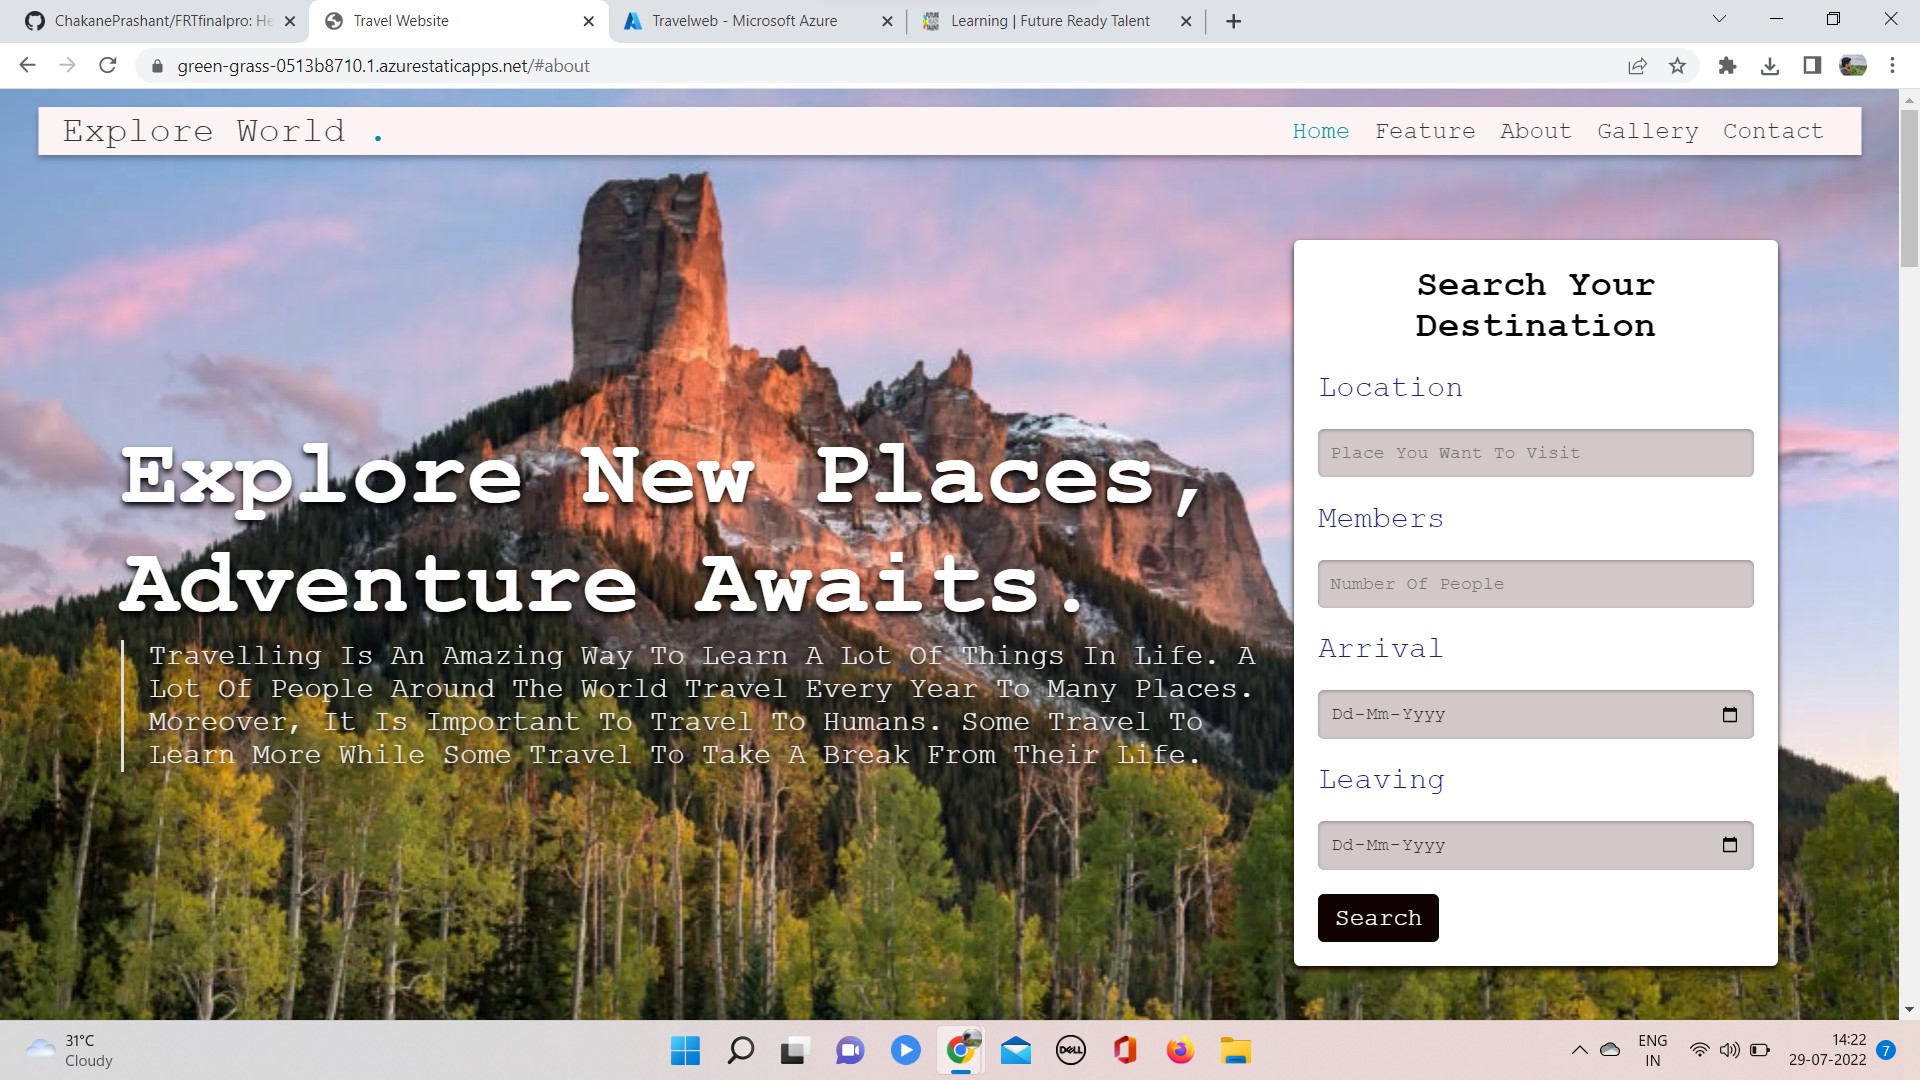Click the Leaving date field
The image size is (1920, 1080).
1535,845
